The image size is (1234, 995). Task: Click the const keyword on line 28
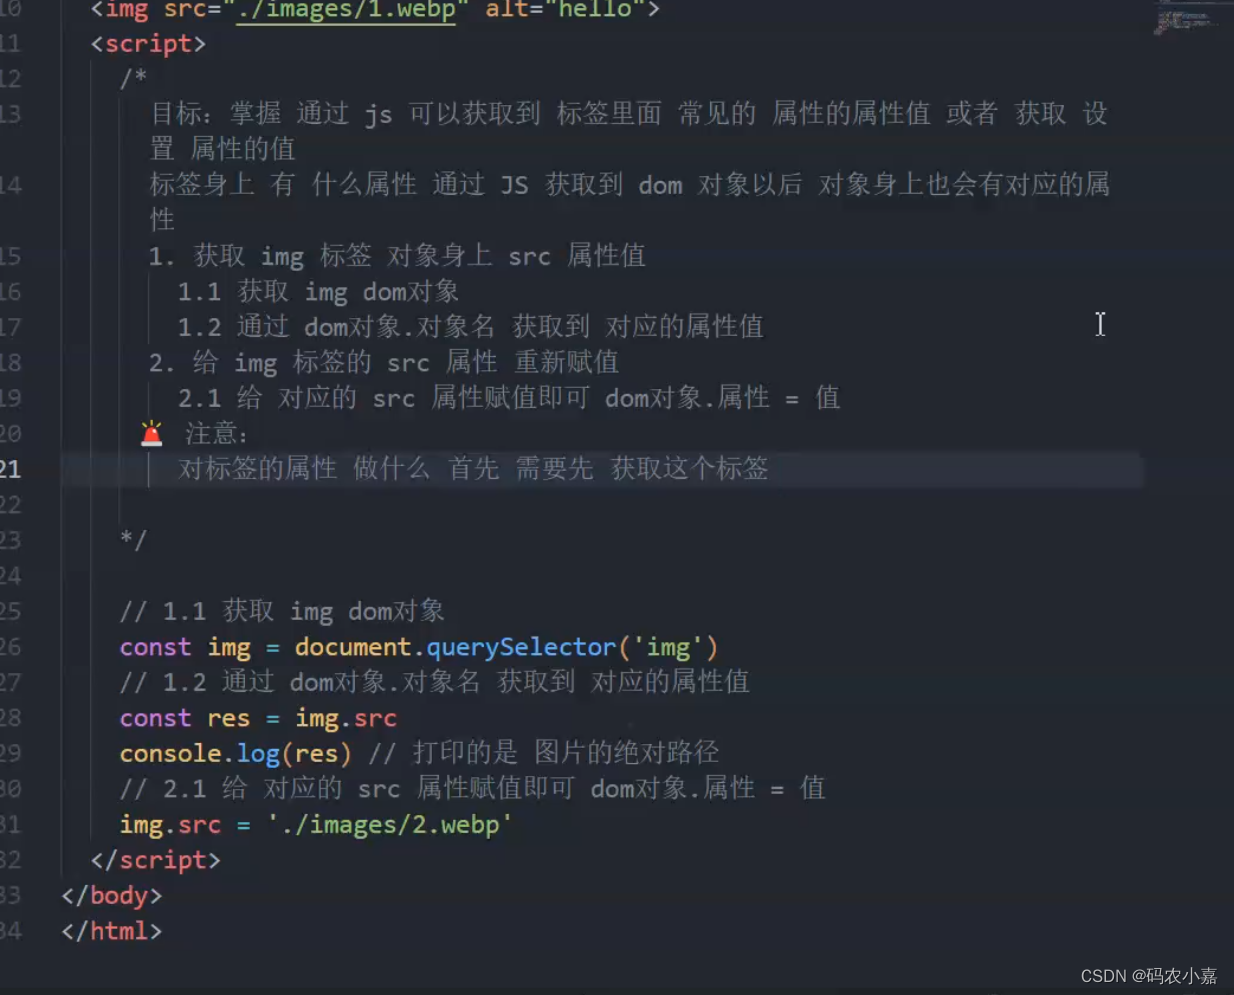(154, 718)
